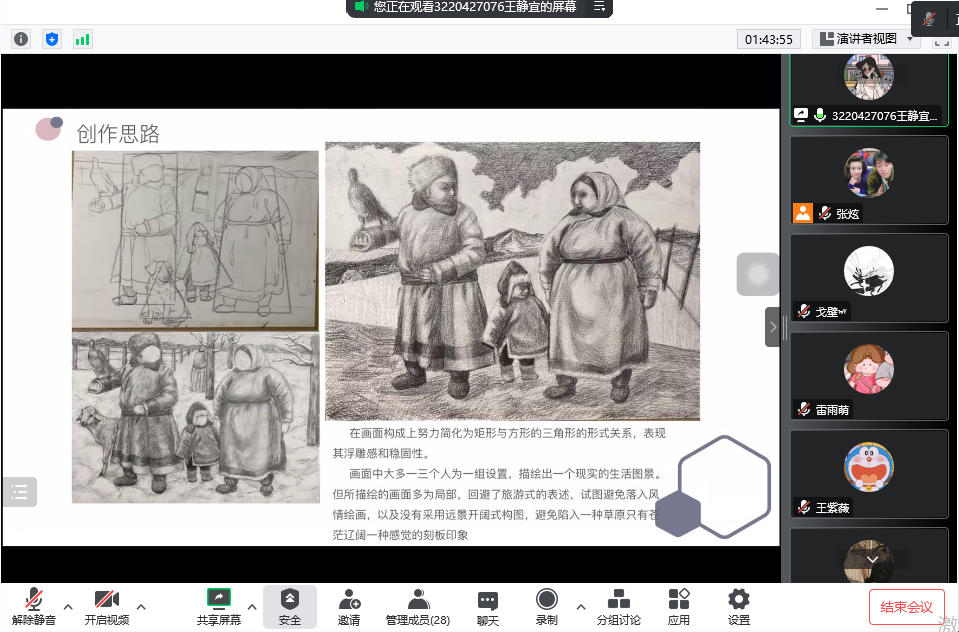Click 王紫薇's Doraemon avatar thumbnail

coord(868,466)
